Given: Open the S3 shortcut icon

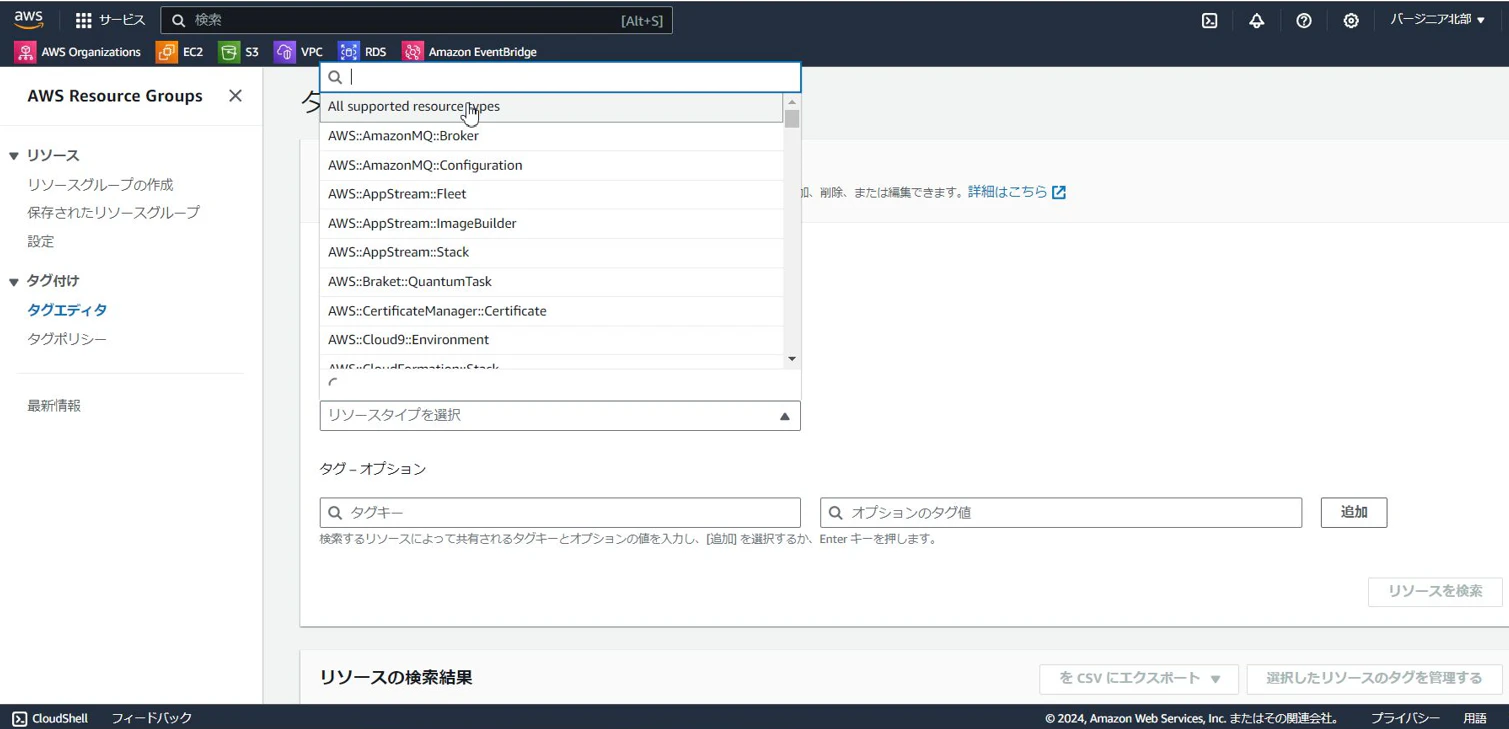Looking at the screenshot, I should pos(229,52).
